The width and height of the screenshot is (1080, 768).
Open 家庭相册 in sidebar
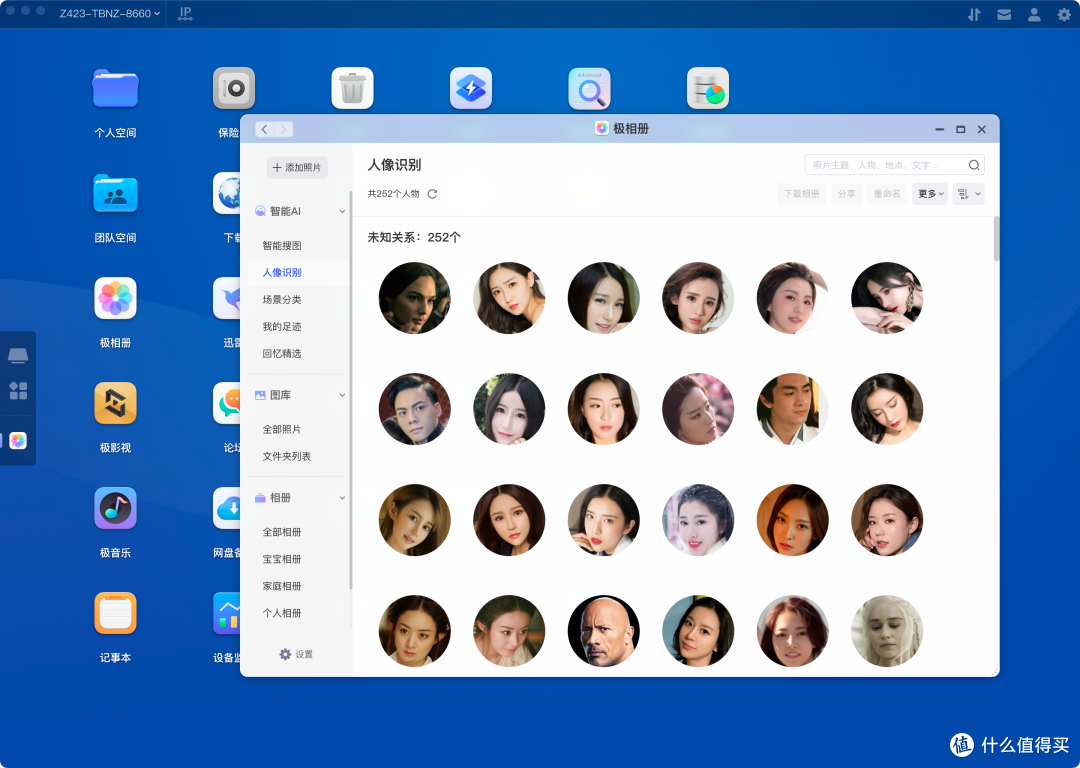(x=282, y=585)
